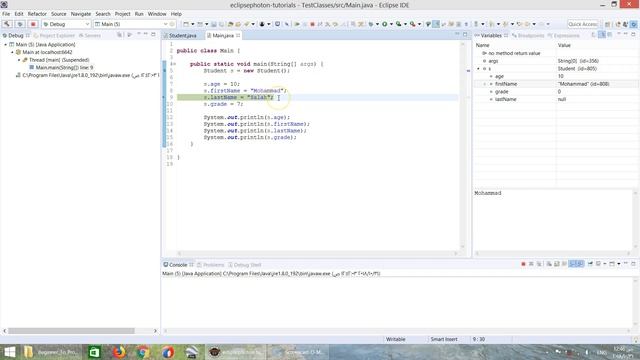640x360 pixels.
Task: Click the Quick Access search field
Action: point(582,24)
